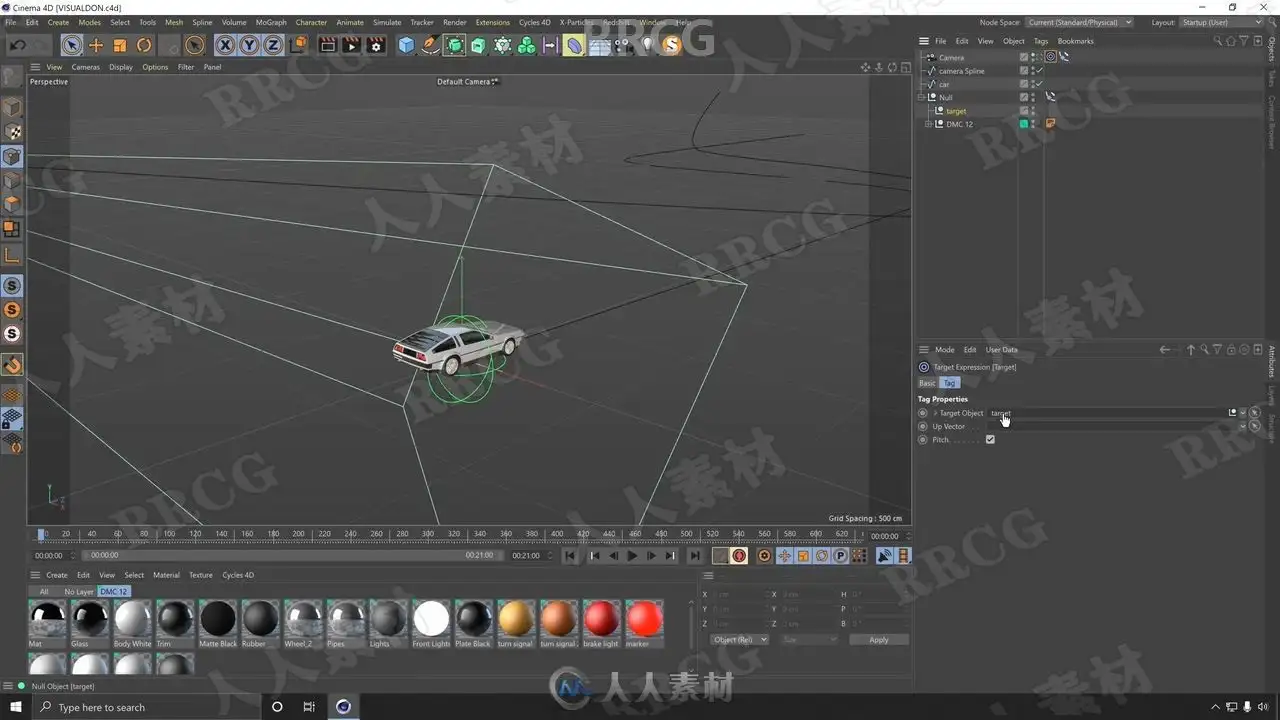1280x720 pixels.
Task: Toggle the Y axis lock
Action: tap(249, 45)
